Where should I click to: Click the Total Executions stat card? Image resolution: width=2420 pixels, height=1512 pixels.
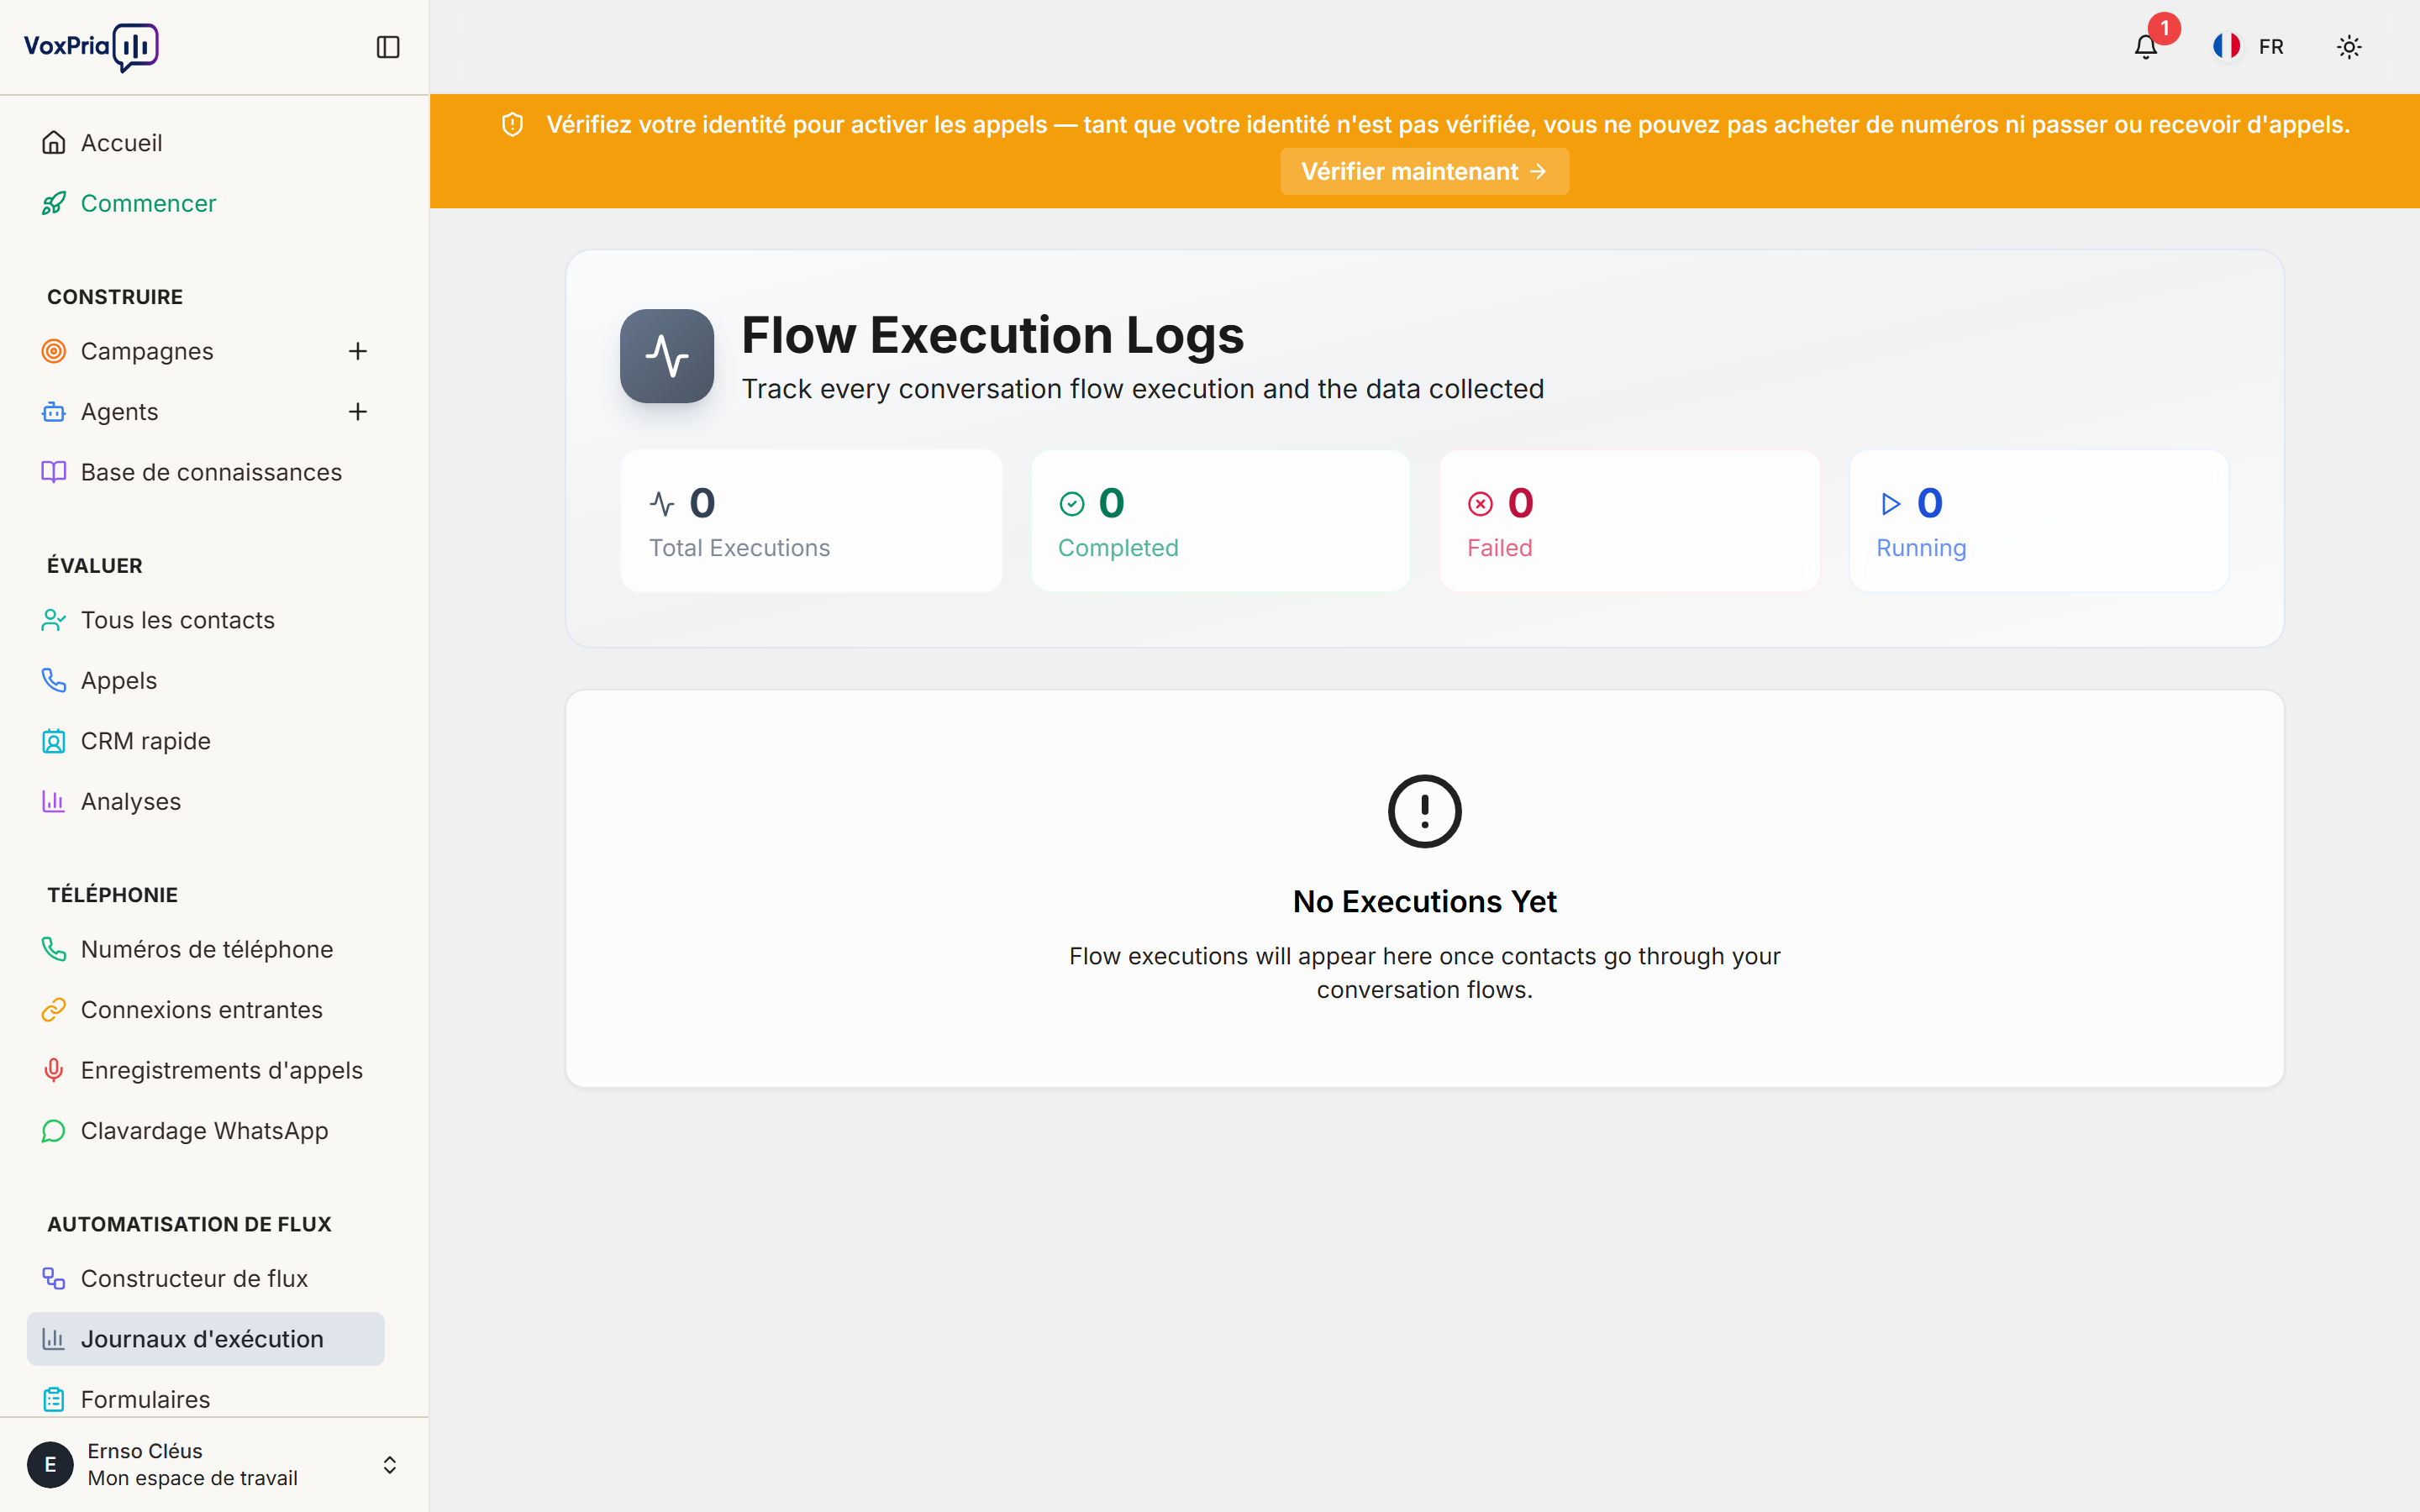pos(811,521)
